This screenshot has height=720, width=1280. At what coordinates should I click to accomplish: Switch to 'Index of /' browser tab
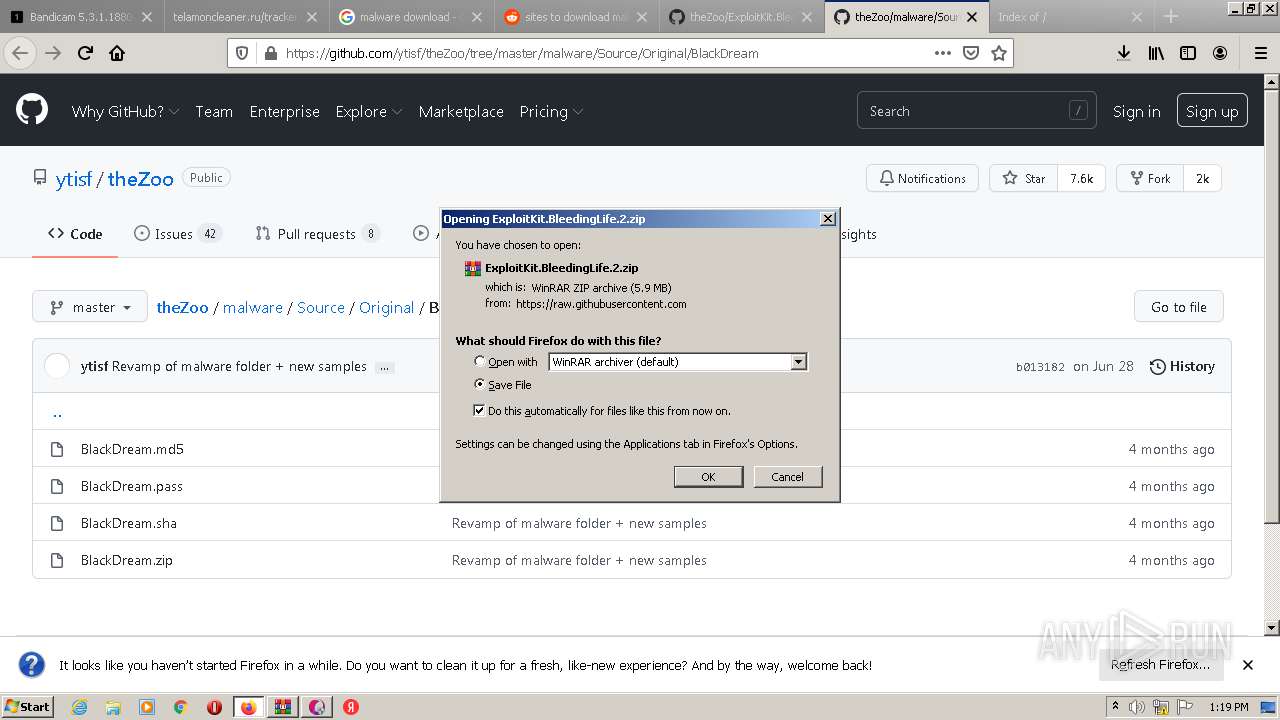tap(1070, 17)
